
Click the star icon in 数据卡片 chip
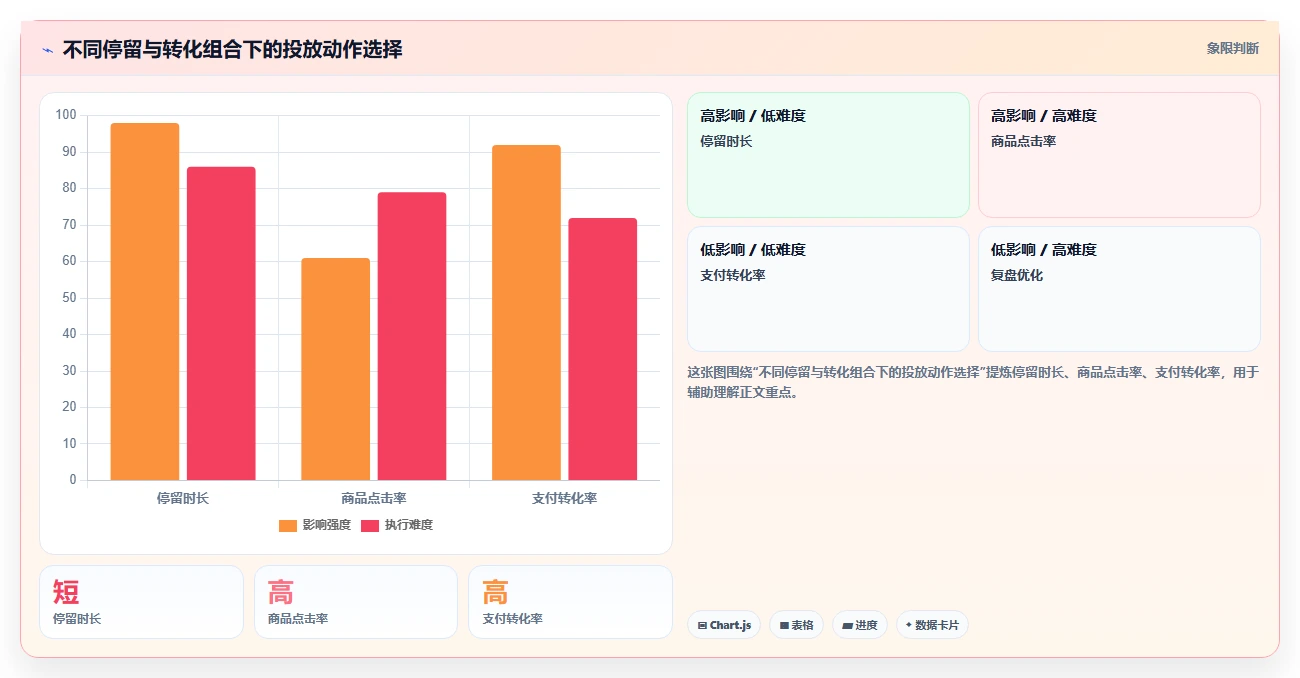click(909, 625)
